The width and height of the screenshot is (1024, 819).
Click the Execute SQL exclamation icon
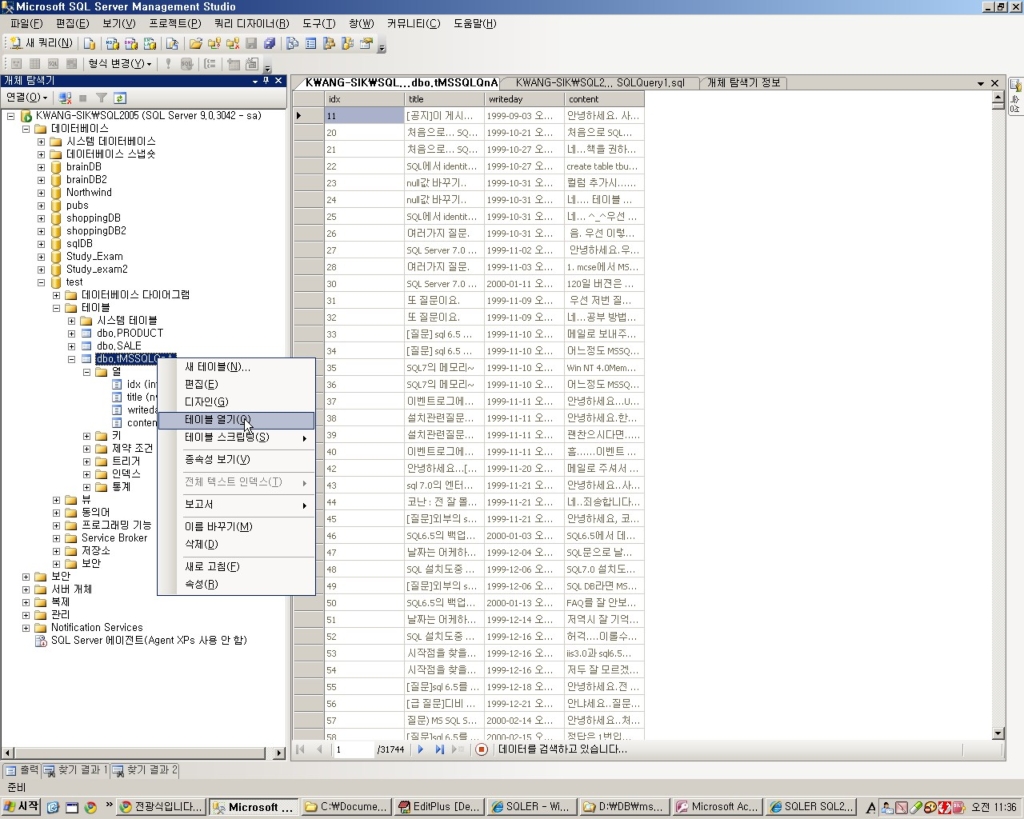(168, 63)
